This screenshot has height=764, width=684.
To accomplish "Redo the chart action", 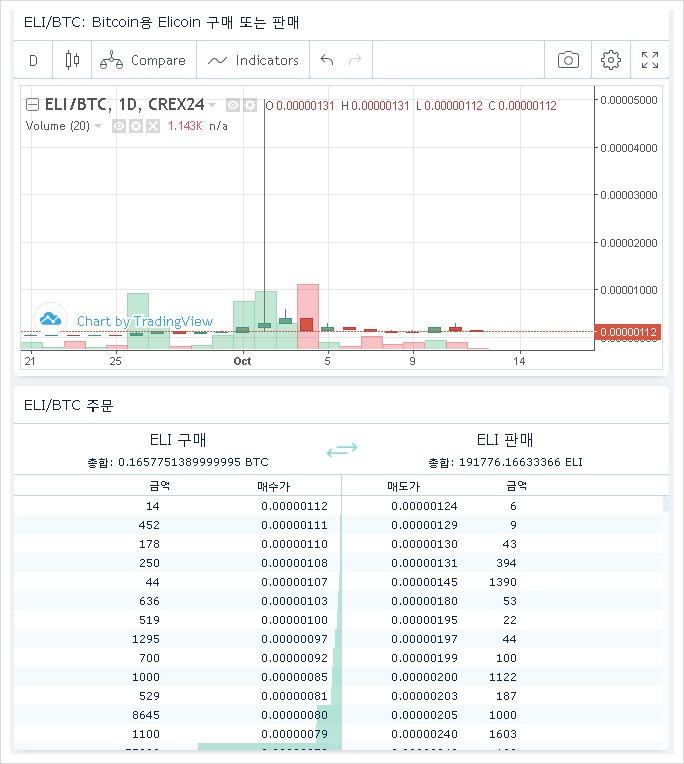I will (356, 60).
